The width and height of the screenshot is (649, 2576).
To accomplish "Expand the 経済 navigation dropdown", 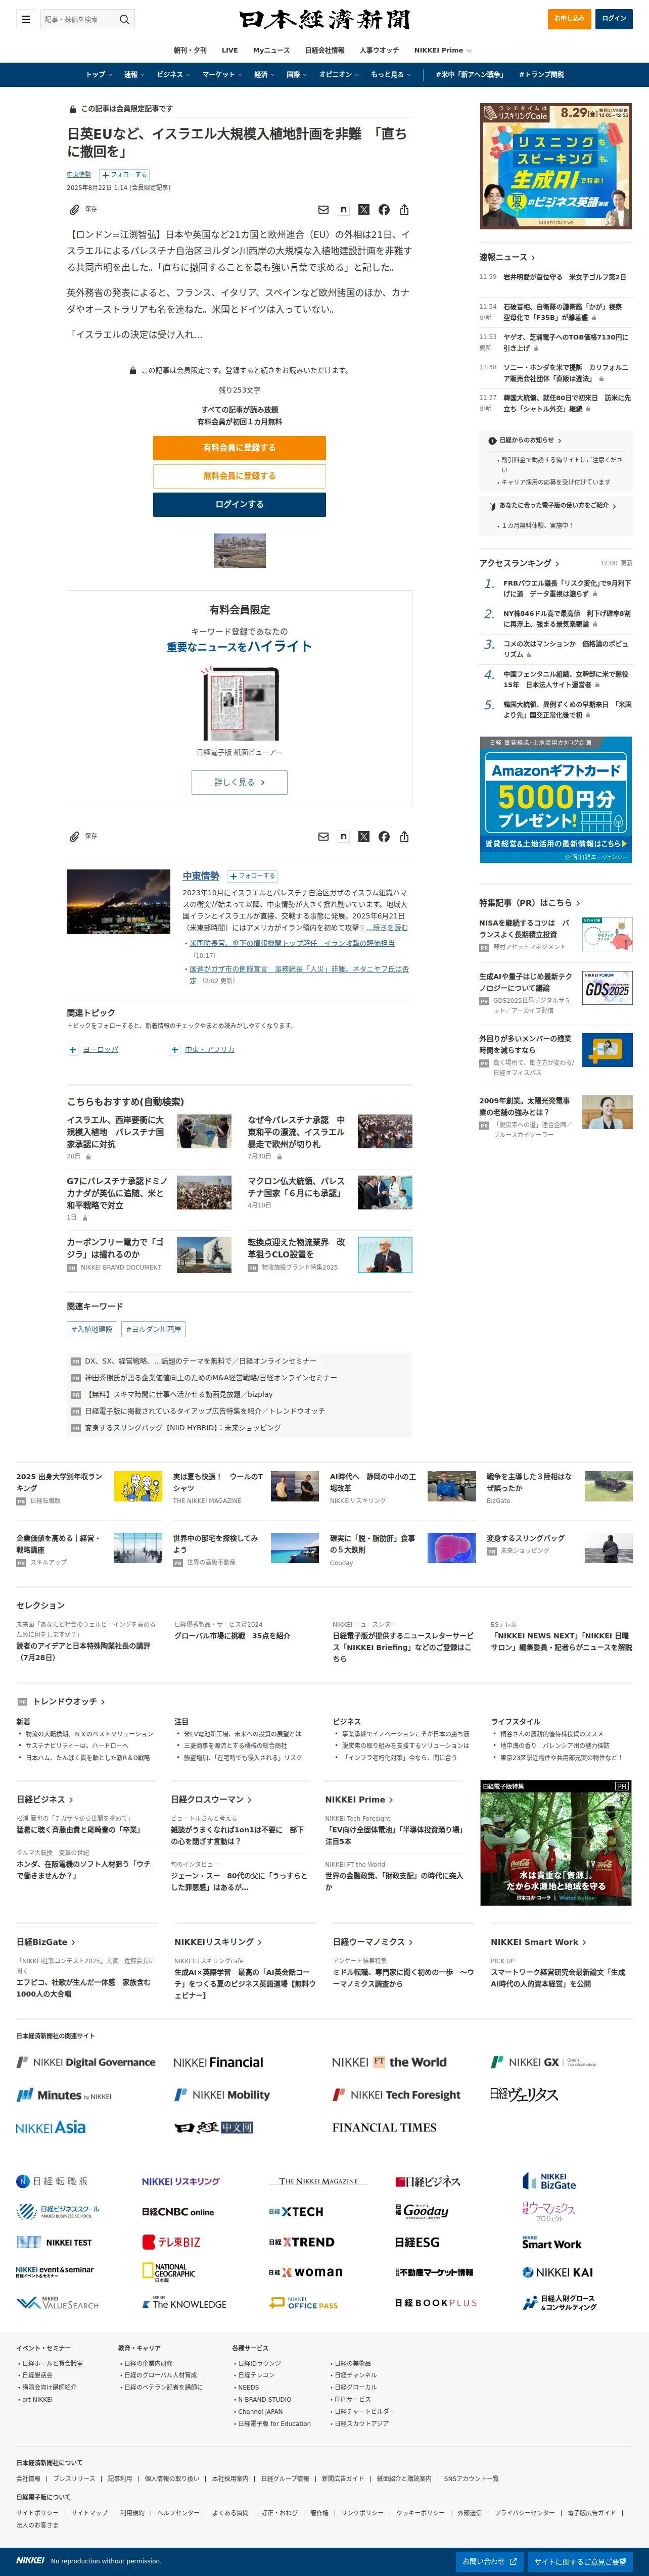I will pyautogui.click(x=264, y=75).
